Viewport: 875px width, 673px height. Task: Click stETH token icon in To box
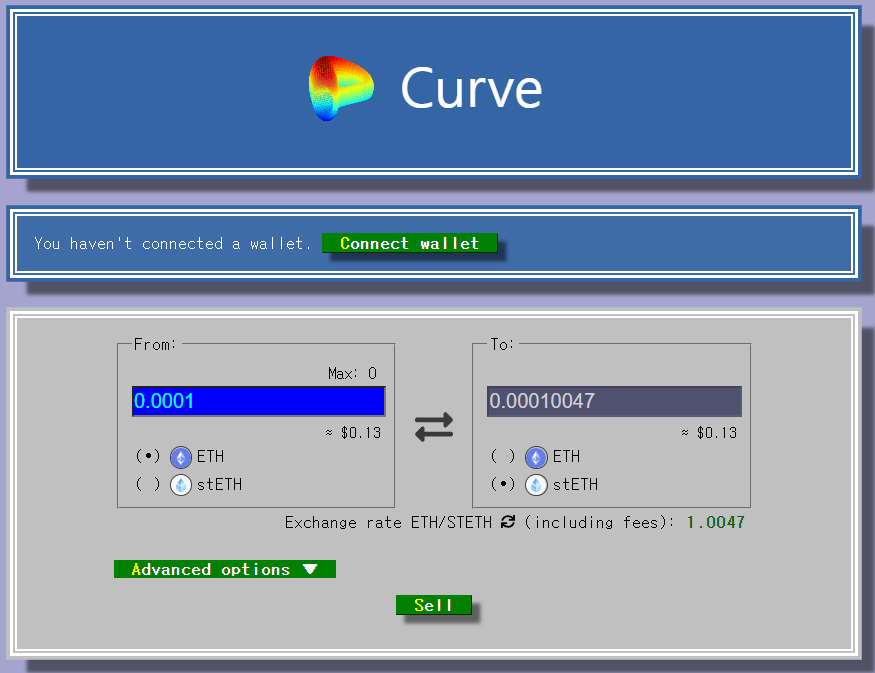pos(536,485)
